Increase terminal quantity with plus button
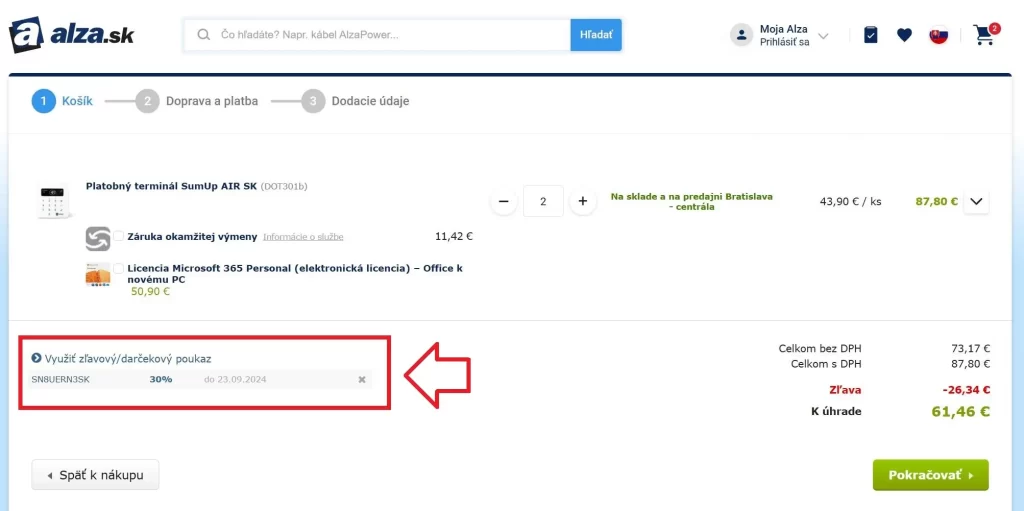This screenshot has height=511, width=1024. (x=583, y=201)
